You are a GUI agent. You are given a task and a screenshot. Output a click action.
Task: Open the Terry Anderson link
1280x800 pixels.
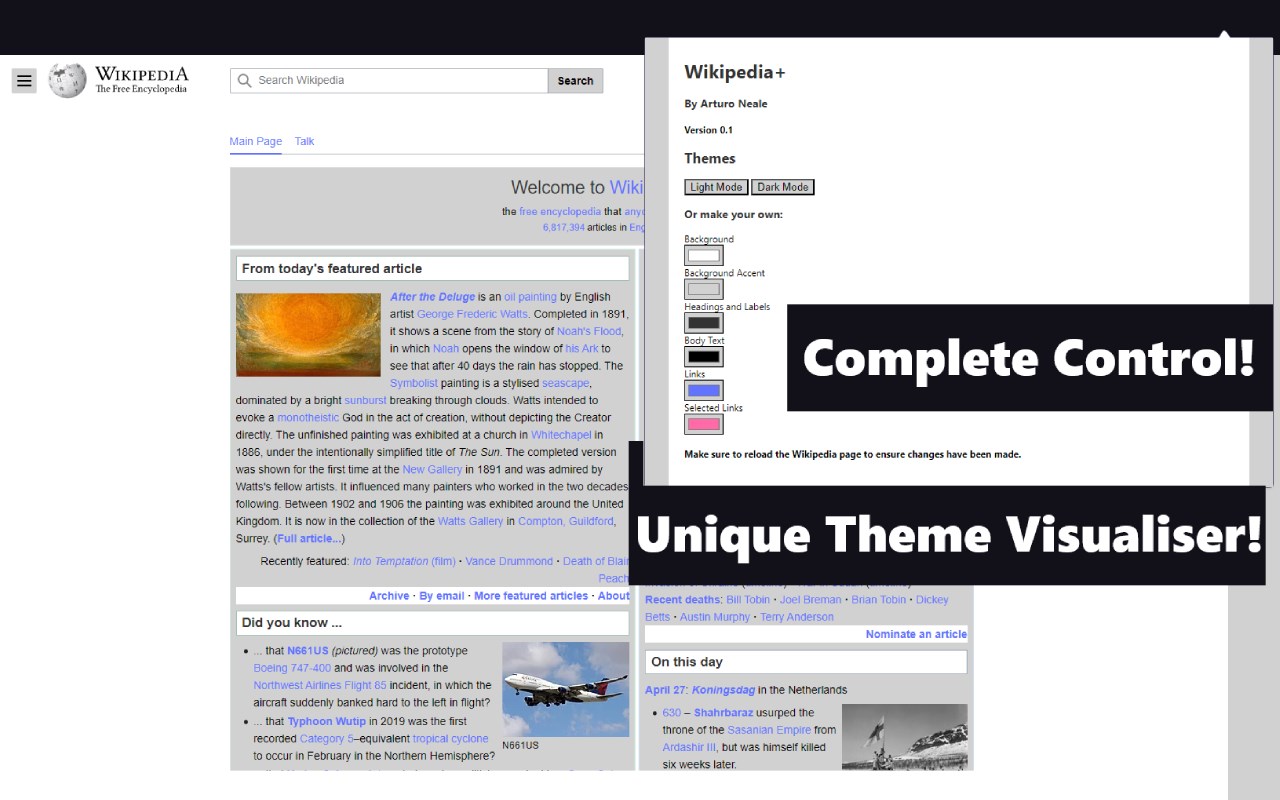point(797,617)
